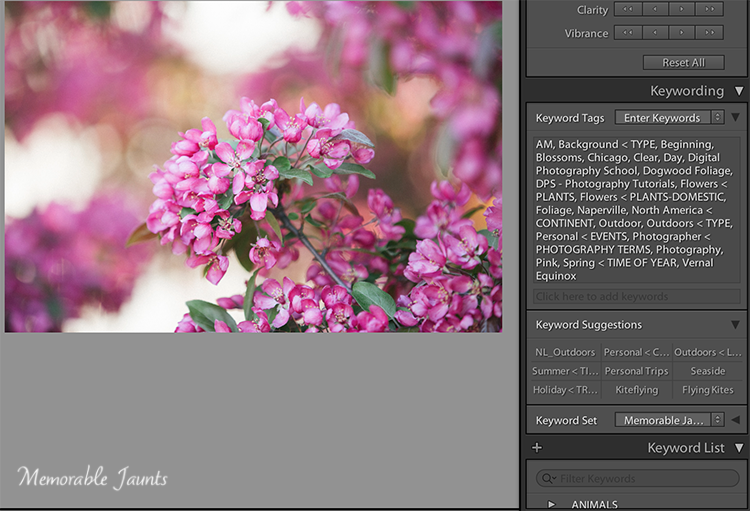
Task: Add a keyword with the plus icon
Action: pyautogui.click(x=537, y=448)
